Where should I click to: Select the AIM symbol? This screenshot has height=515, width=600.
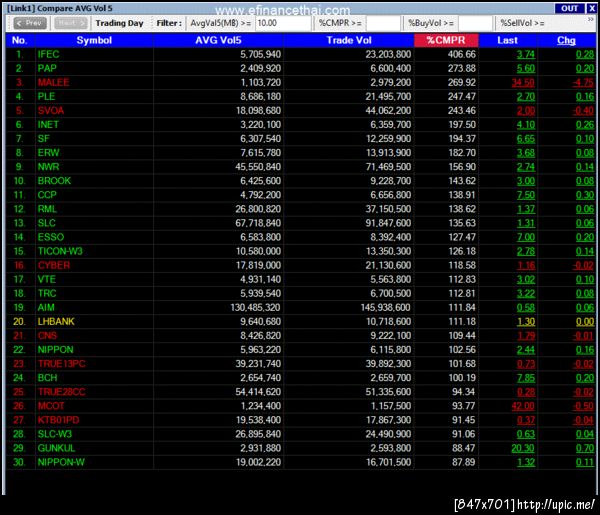pyautogui.click(x=46, y=307)
